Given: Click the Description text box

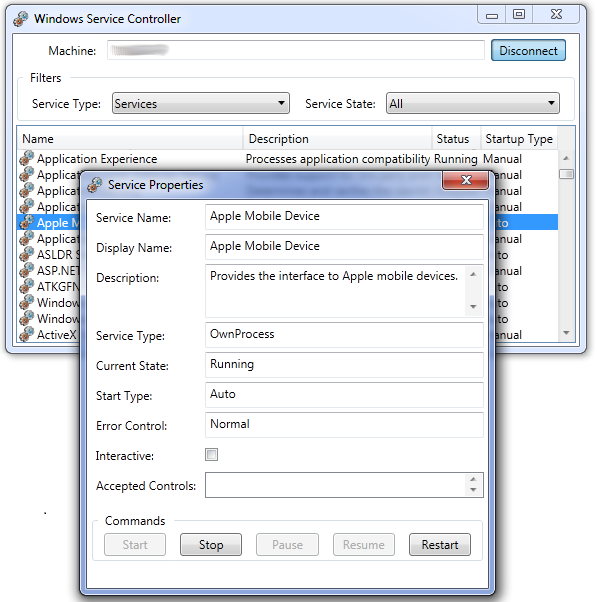Looking at the screenshot, I should tap(344, 291).
